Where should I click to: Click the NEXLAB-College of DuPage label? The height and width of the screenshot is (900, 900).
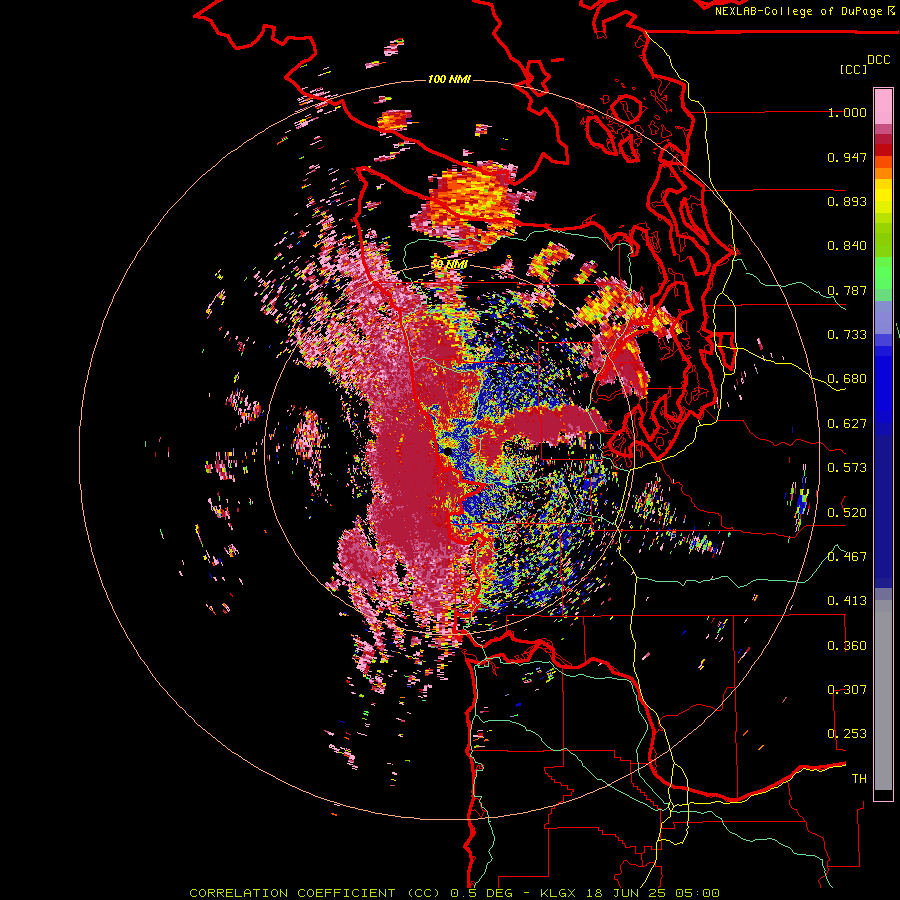point(798,11)
